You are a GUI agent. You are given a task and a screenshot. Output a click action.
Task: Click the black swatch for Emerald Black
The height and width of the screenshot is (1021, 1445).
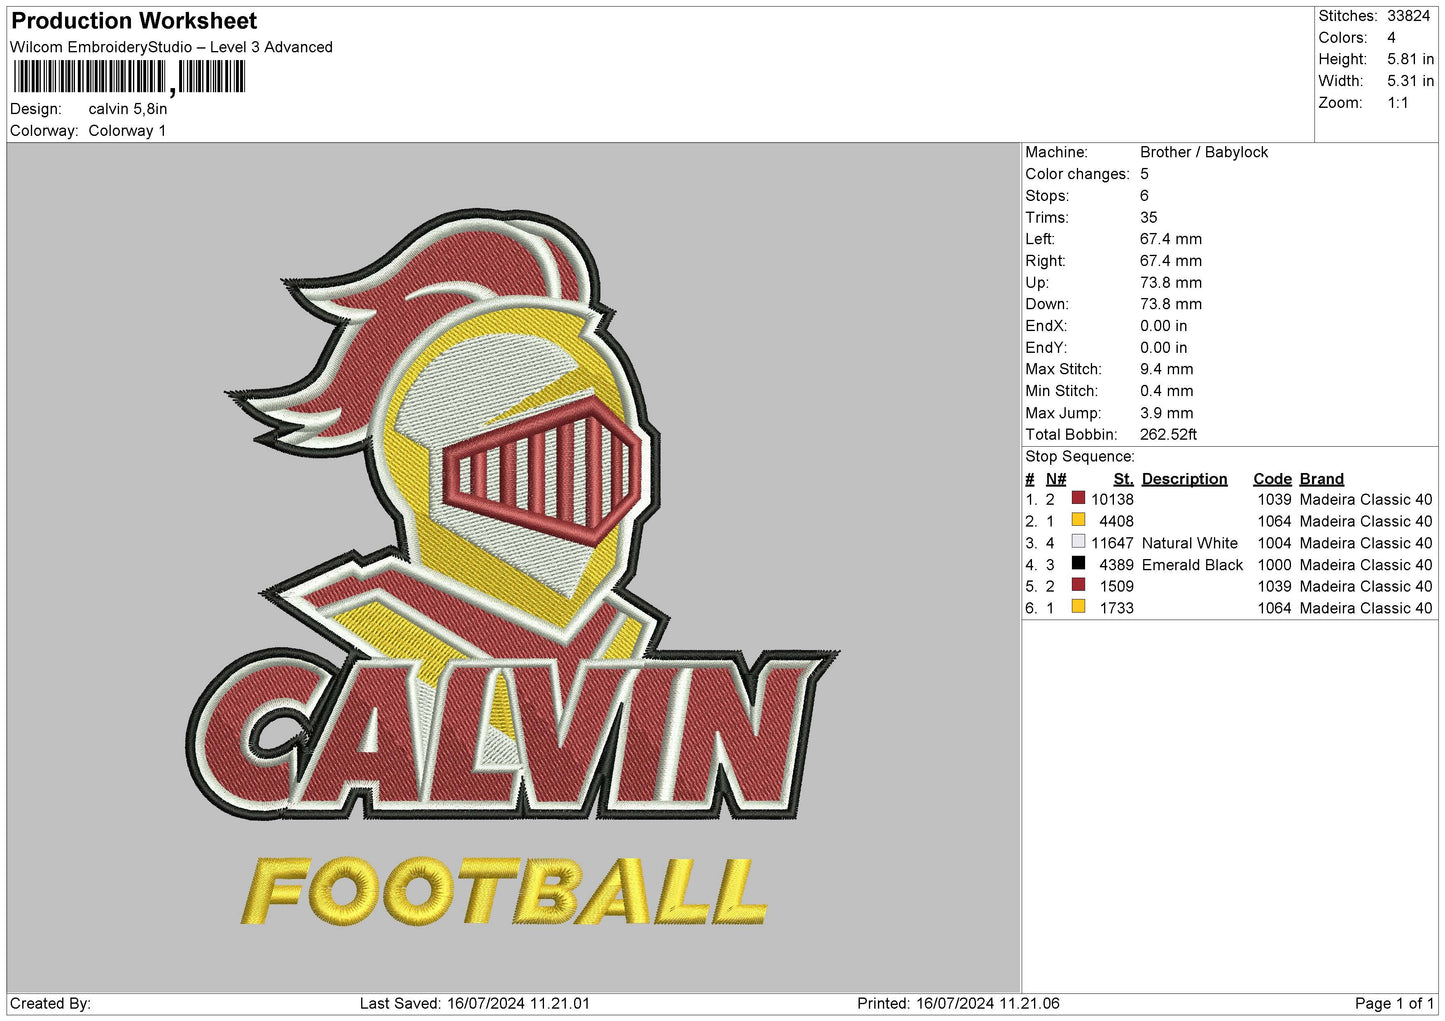pyautogui.click(x=1078, y=563)
